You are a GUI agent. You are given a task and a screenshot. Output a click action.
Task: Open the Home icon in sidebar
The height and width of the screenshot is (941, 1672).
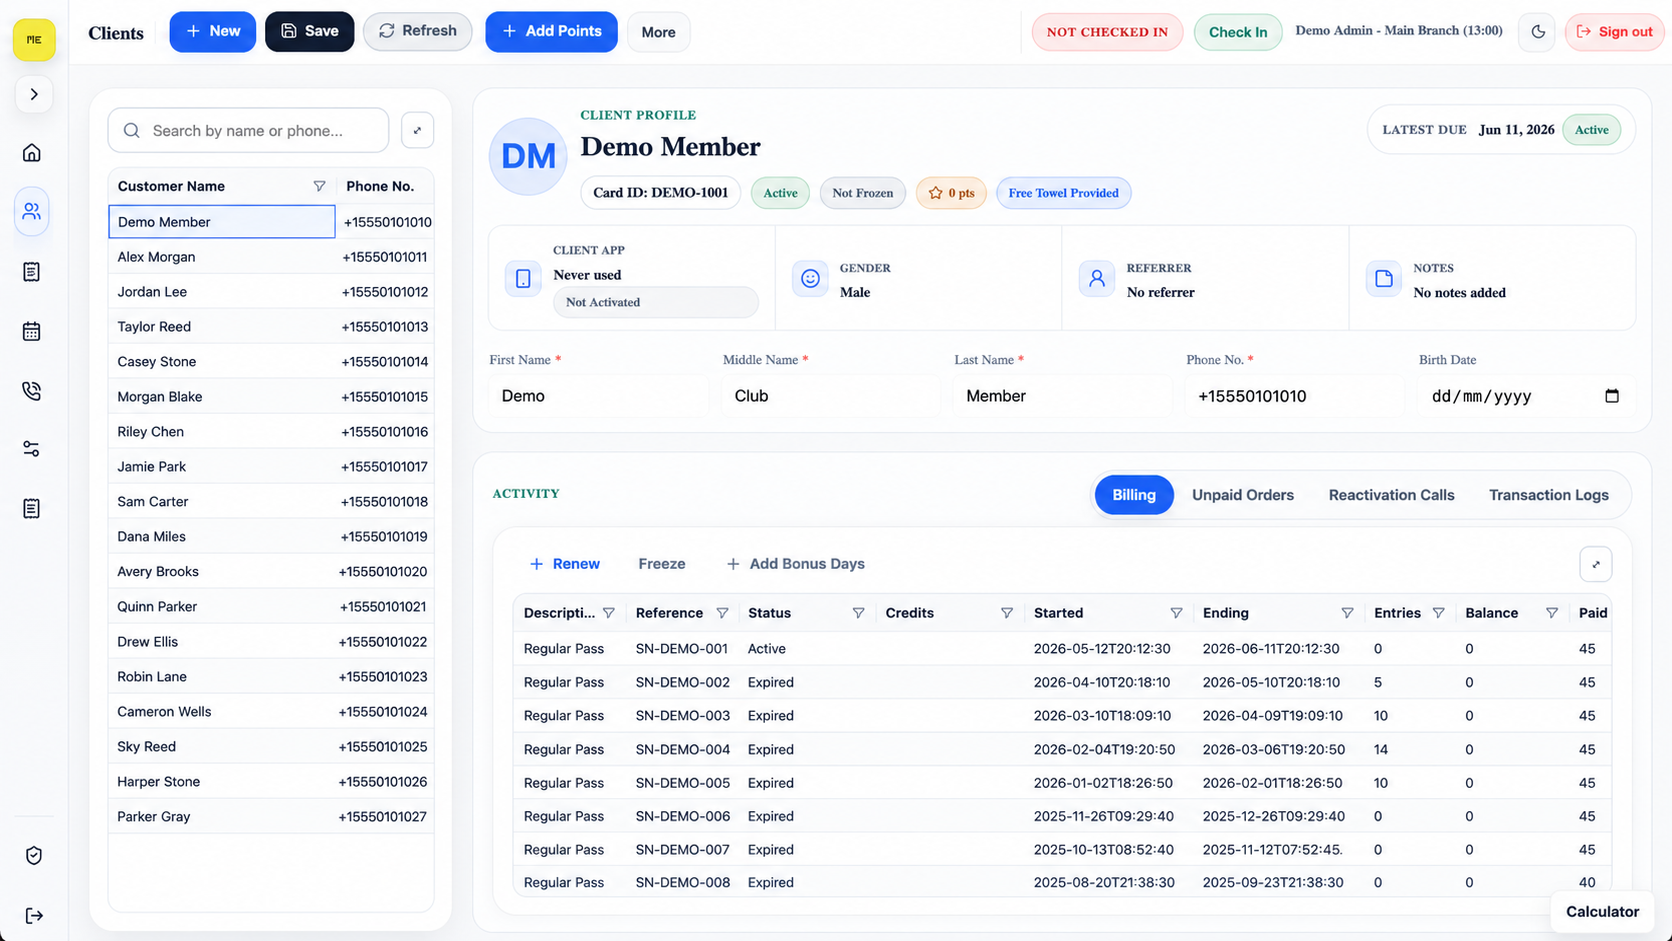pyautogui.click(x=32, y=153)
